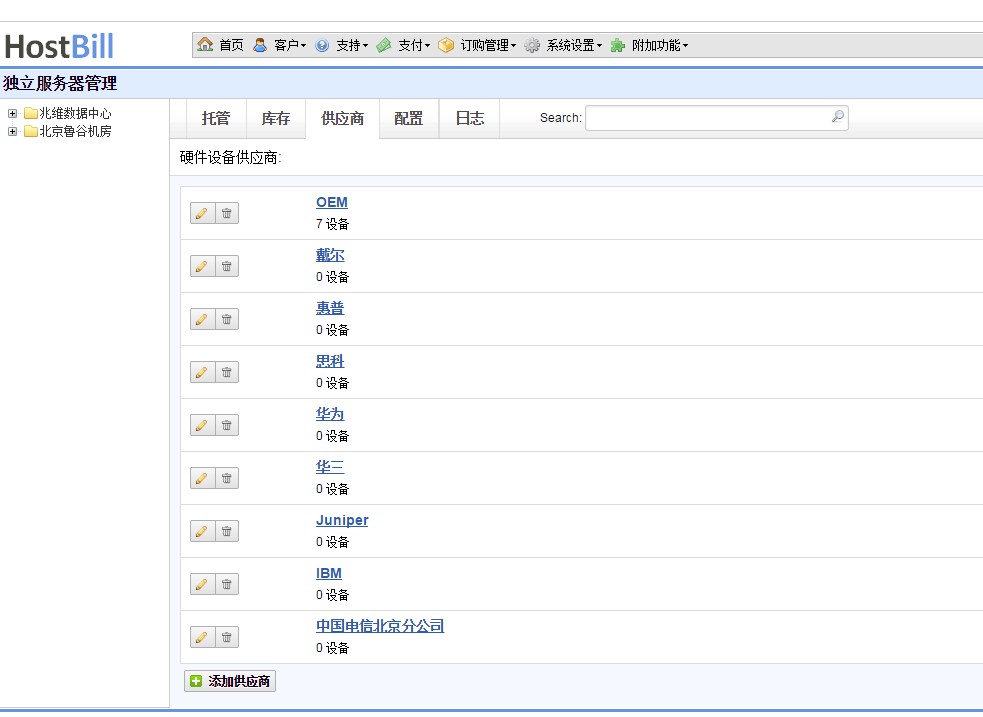Edit IBM supplier via pencil icon

point(202,584)
